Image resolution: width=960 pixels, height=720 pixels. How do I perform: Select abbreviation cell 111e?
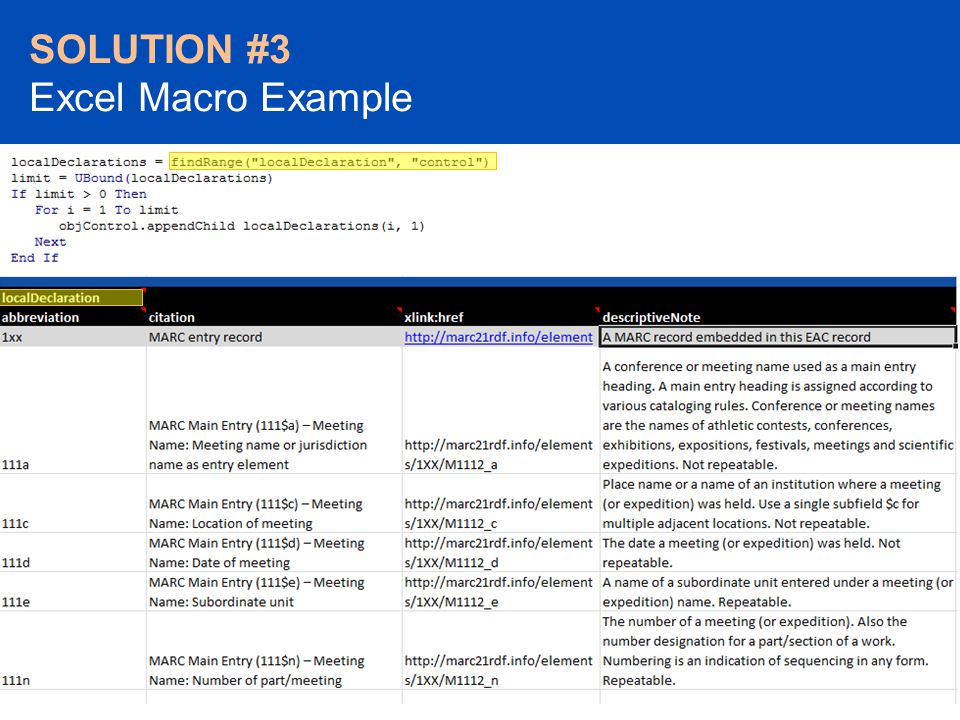click(x=73, y=591)
